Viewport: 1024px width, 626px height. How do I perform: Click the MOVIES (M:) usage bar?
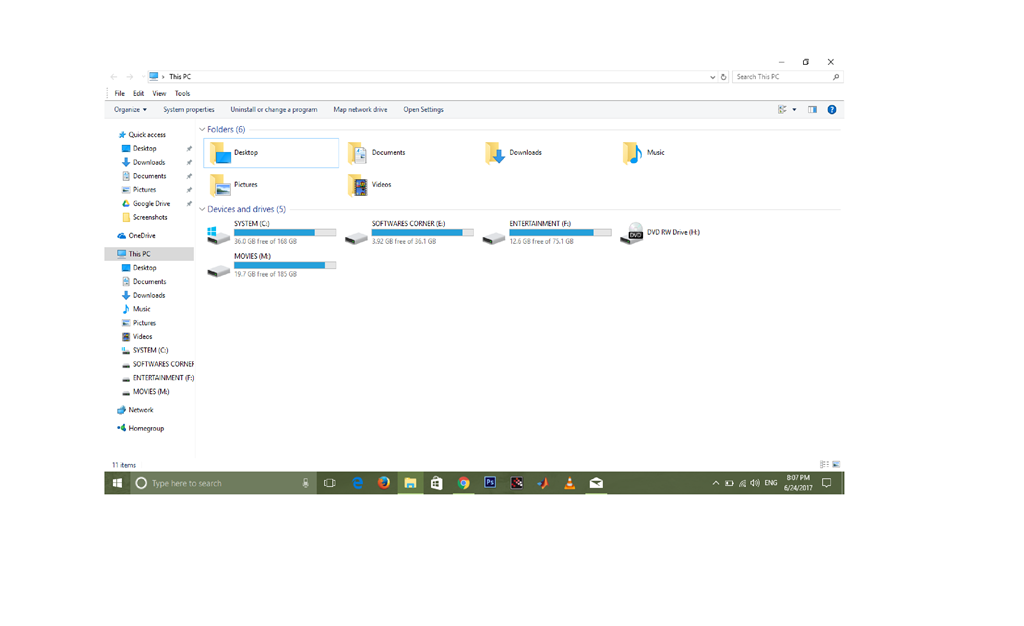(285, 265)
